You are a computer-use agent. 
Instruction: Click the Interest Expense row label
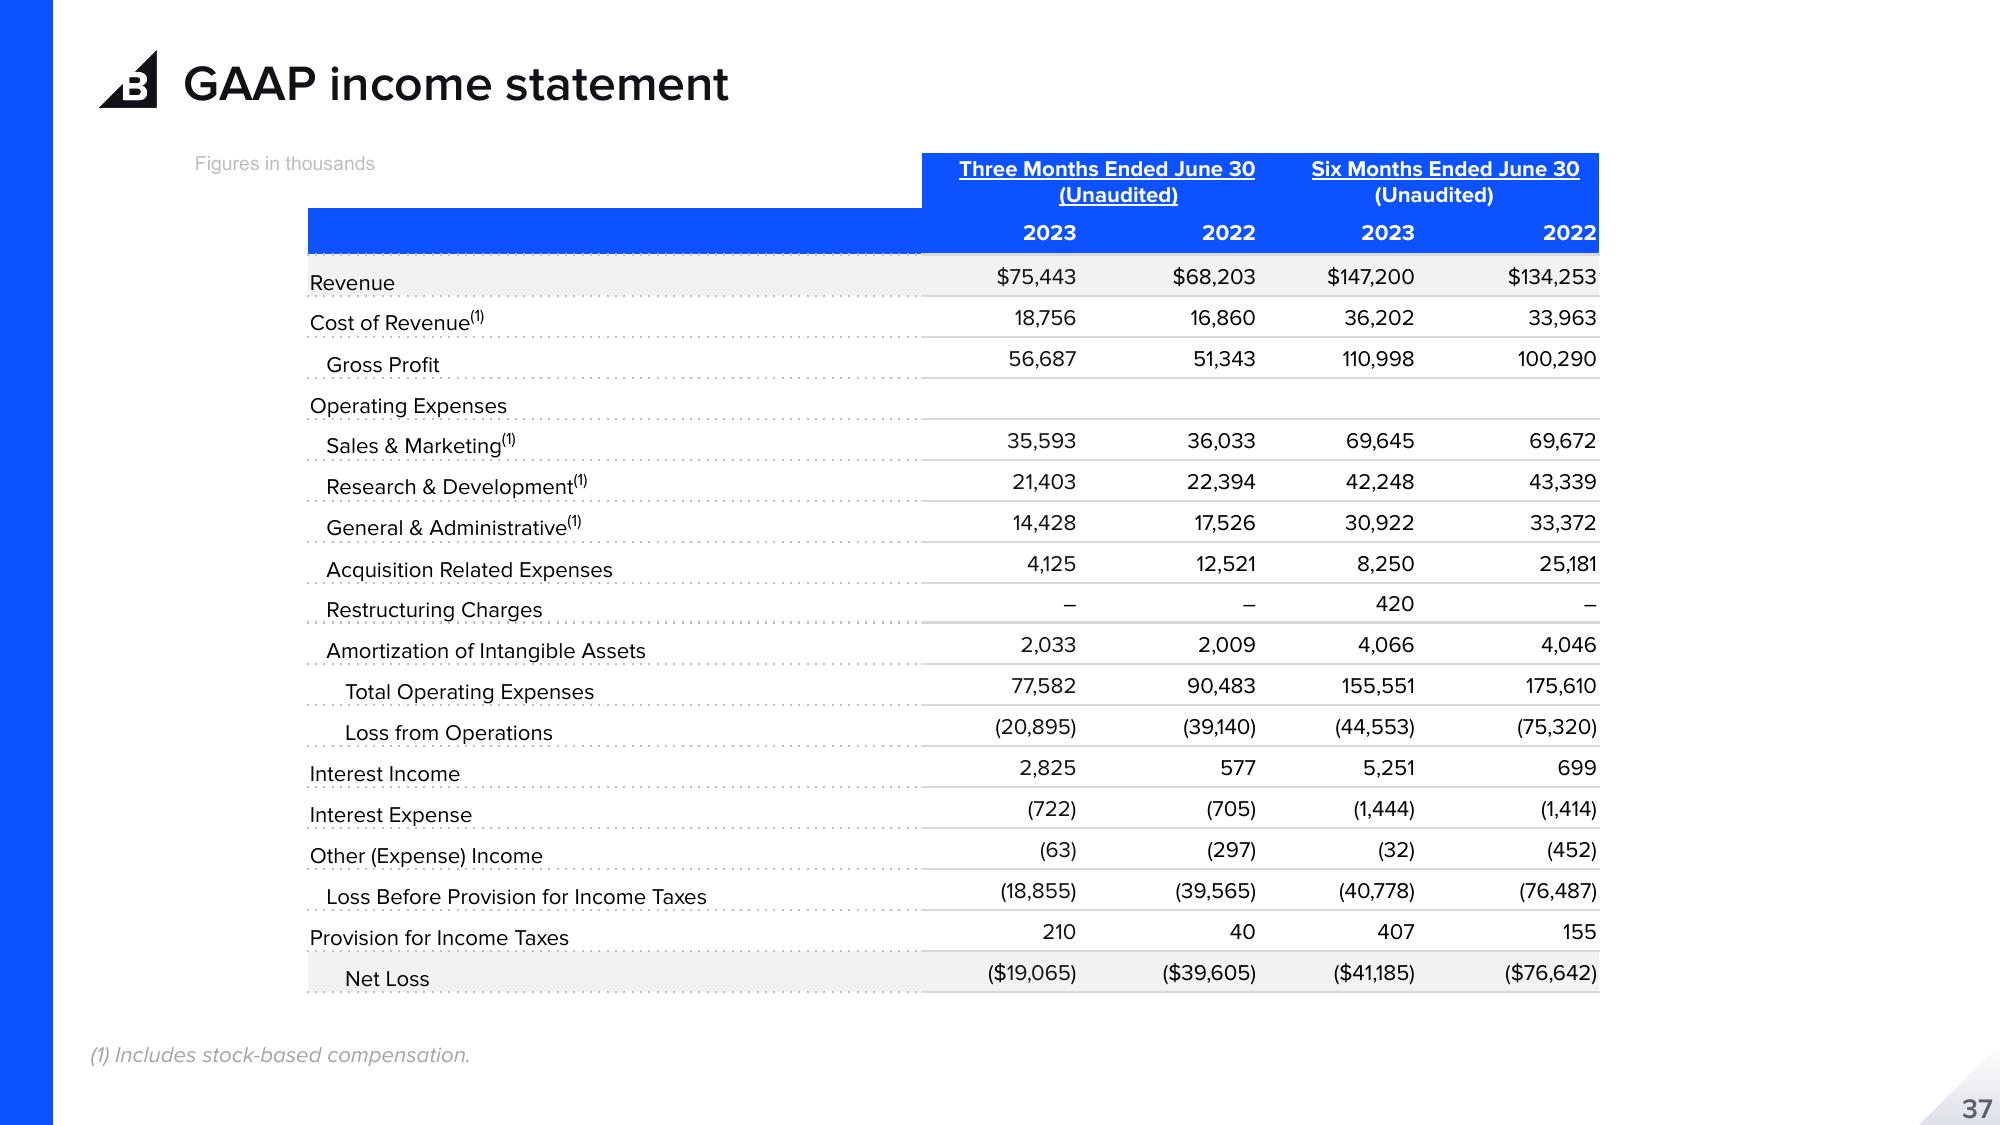click(391, 815)
